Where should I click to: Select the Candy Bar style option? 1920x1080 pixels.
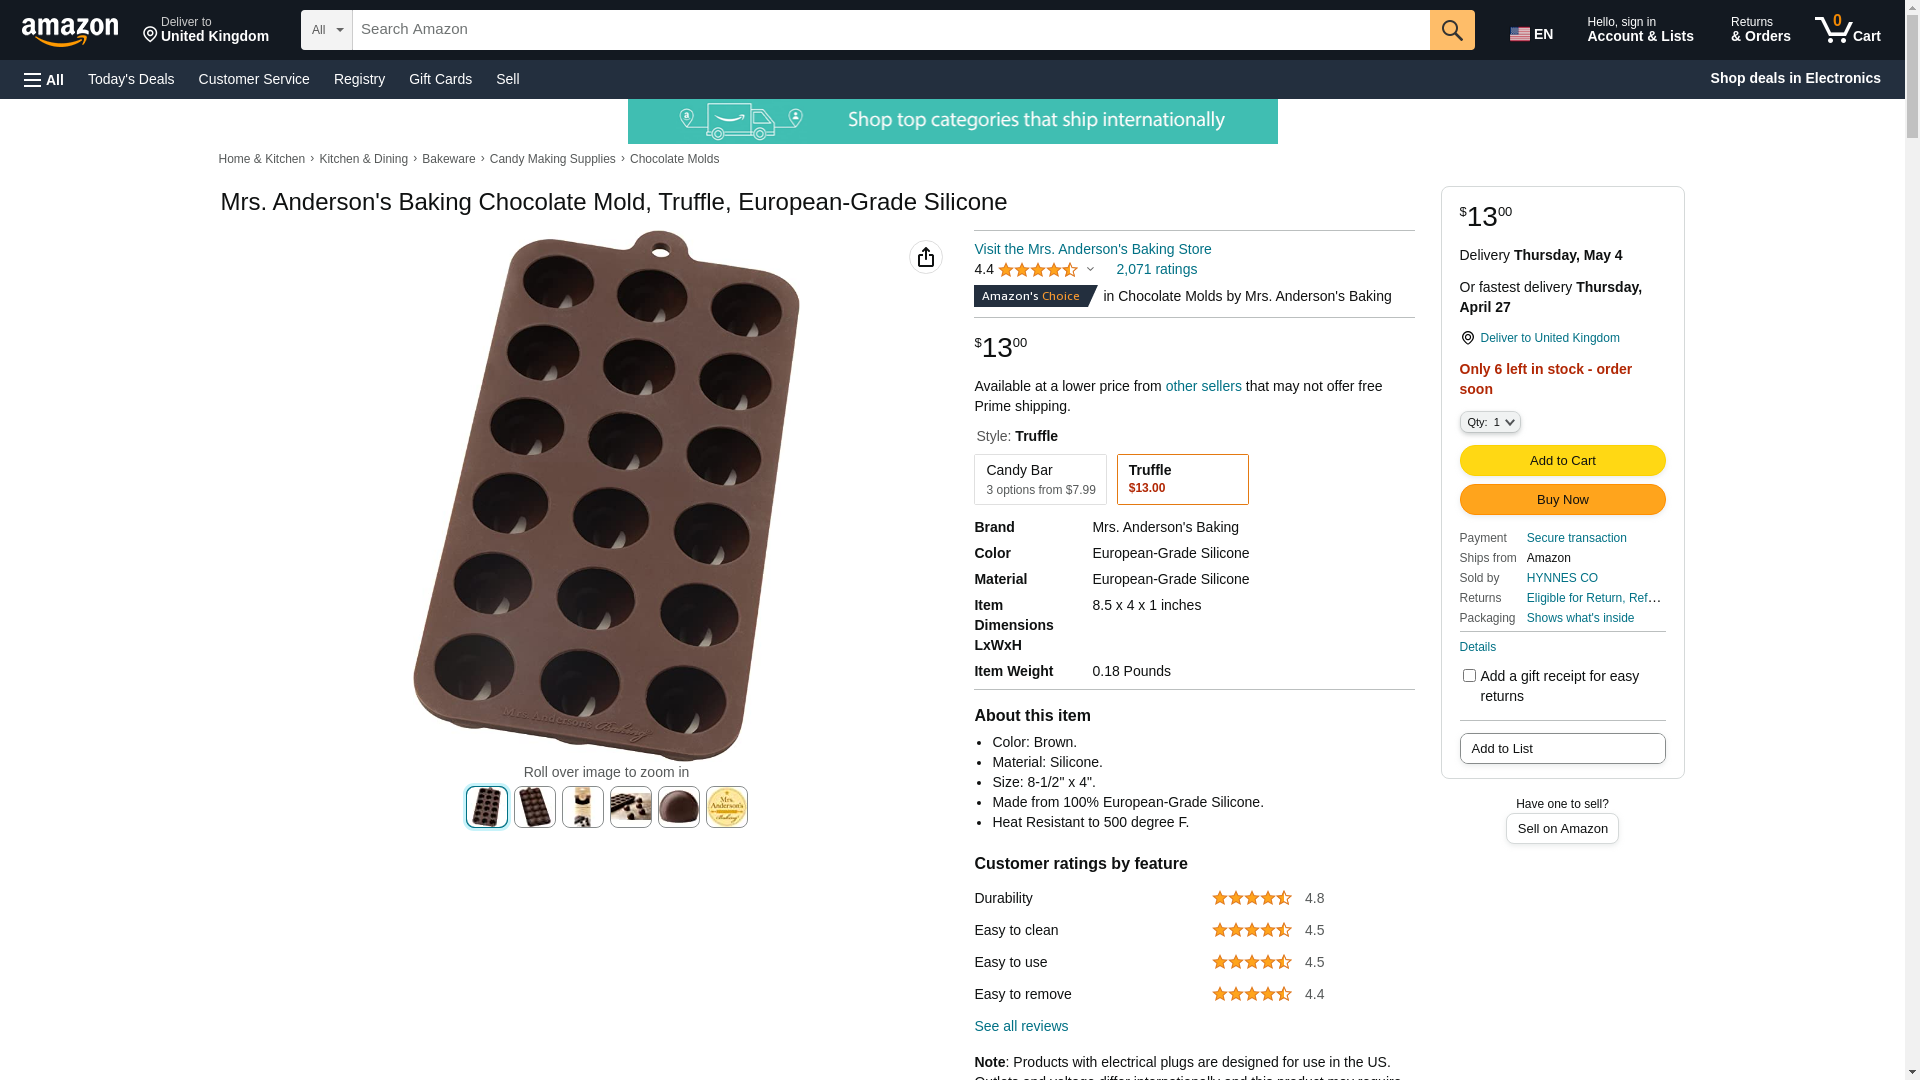click(1040, 479)
